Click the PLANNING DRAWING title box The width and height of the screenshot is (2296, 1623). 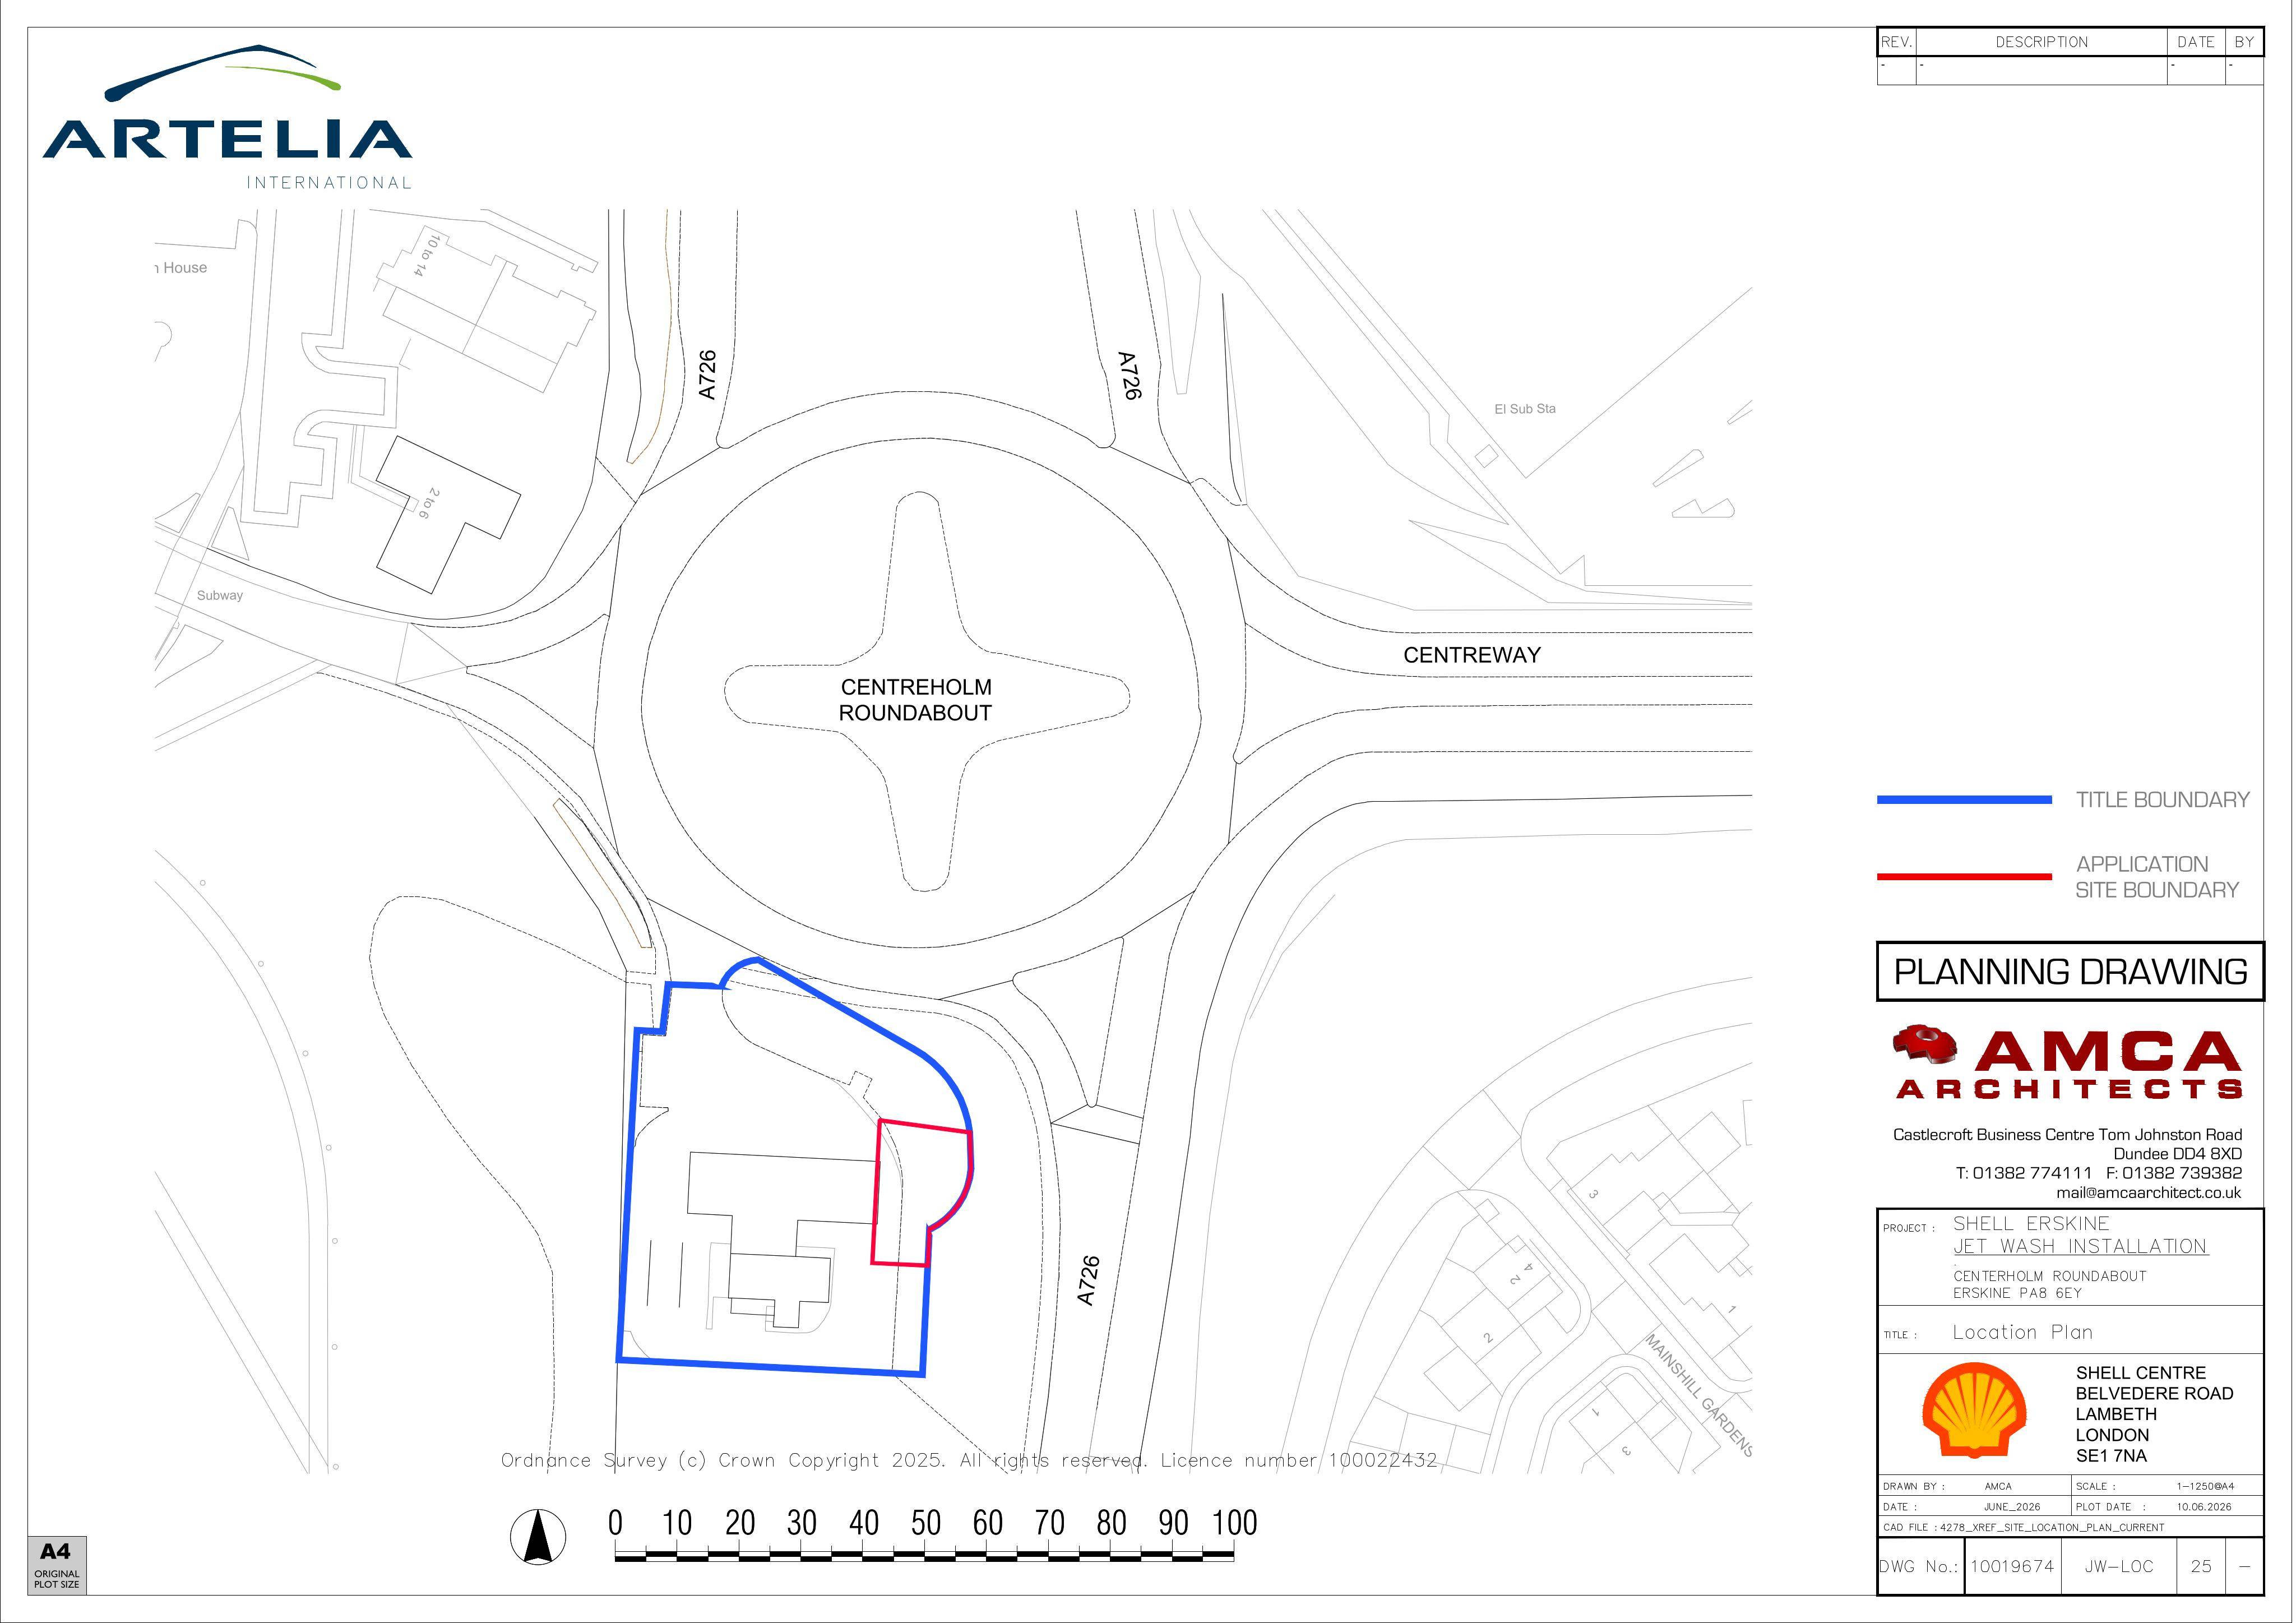[x=2070, y=971]
